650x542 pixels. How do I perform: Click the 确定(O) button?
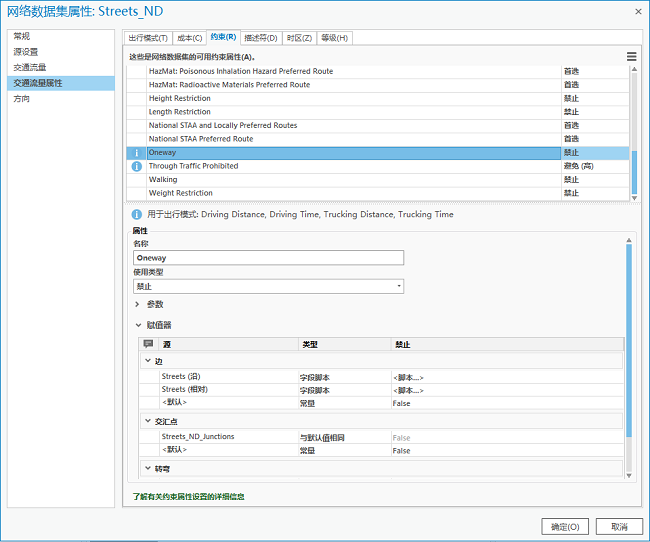click(x=564, y=526)
